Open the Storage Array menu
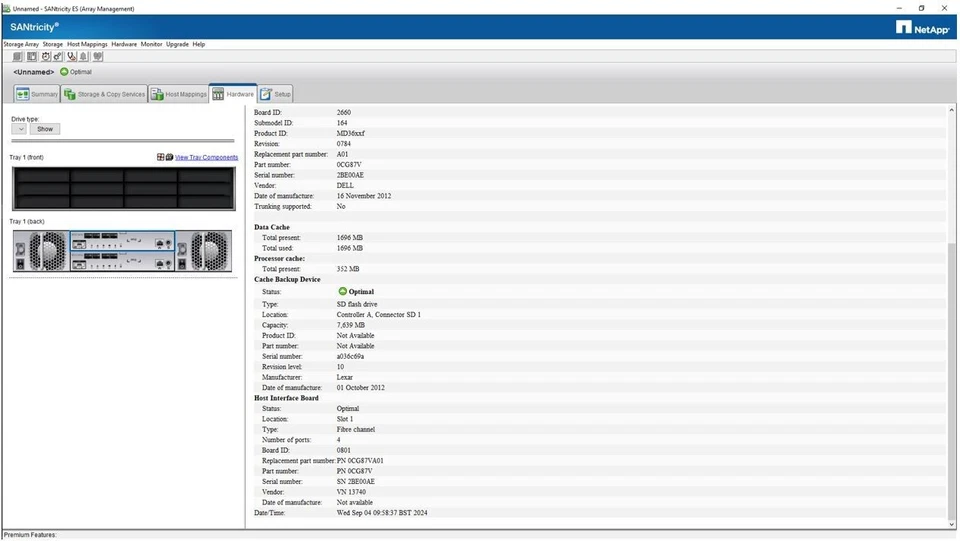The width and height of the screenshot is (960, 541). tap(21, 44)
